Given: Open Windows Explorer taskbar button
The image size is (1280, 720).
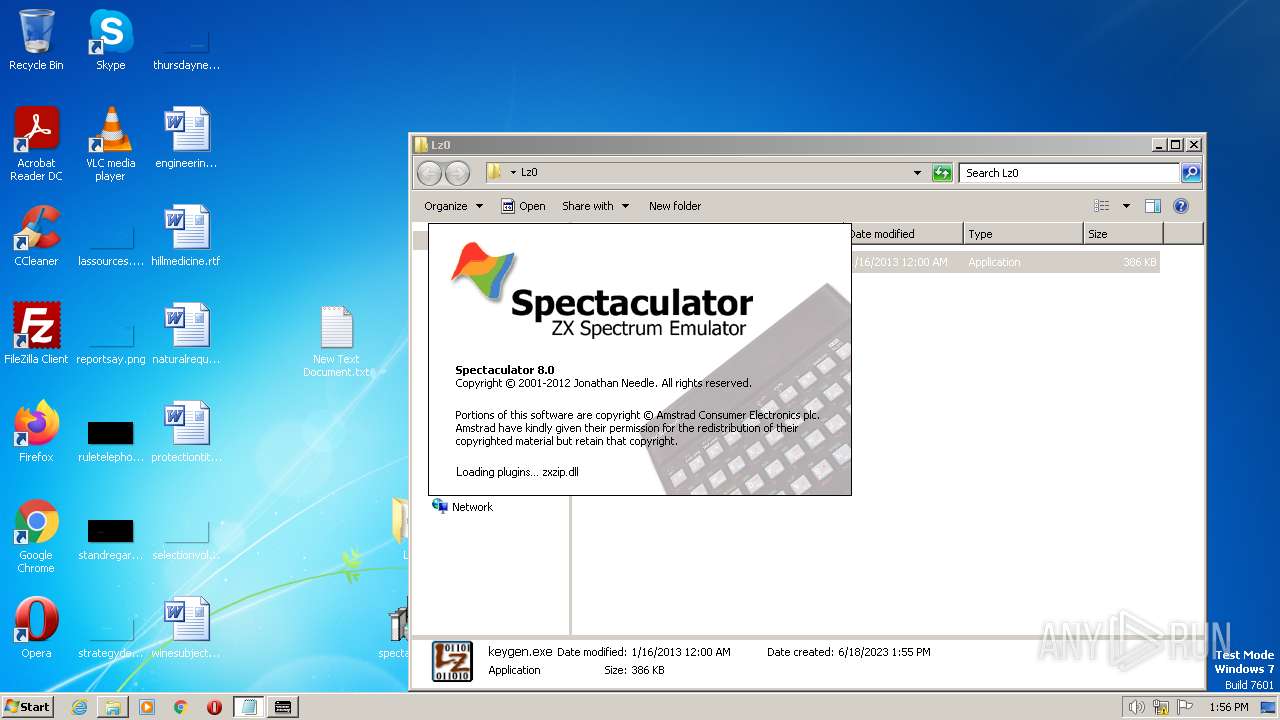Looking at the screenshot, I should (x=113, y=707).
